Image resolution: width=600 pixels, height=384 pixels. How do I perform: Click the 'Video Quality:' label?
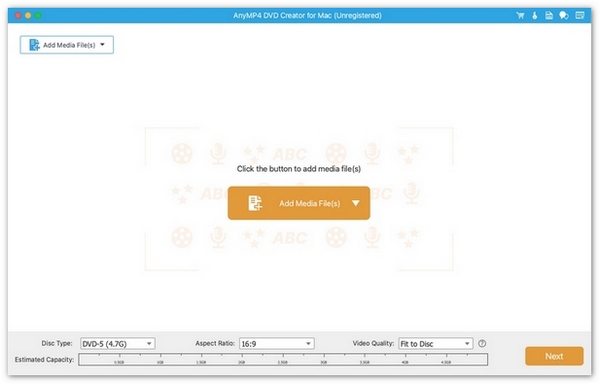point(373,343)
